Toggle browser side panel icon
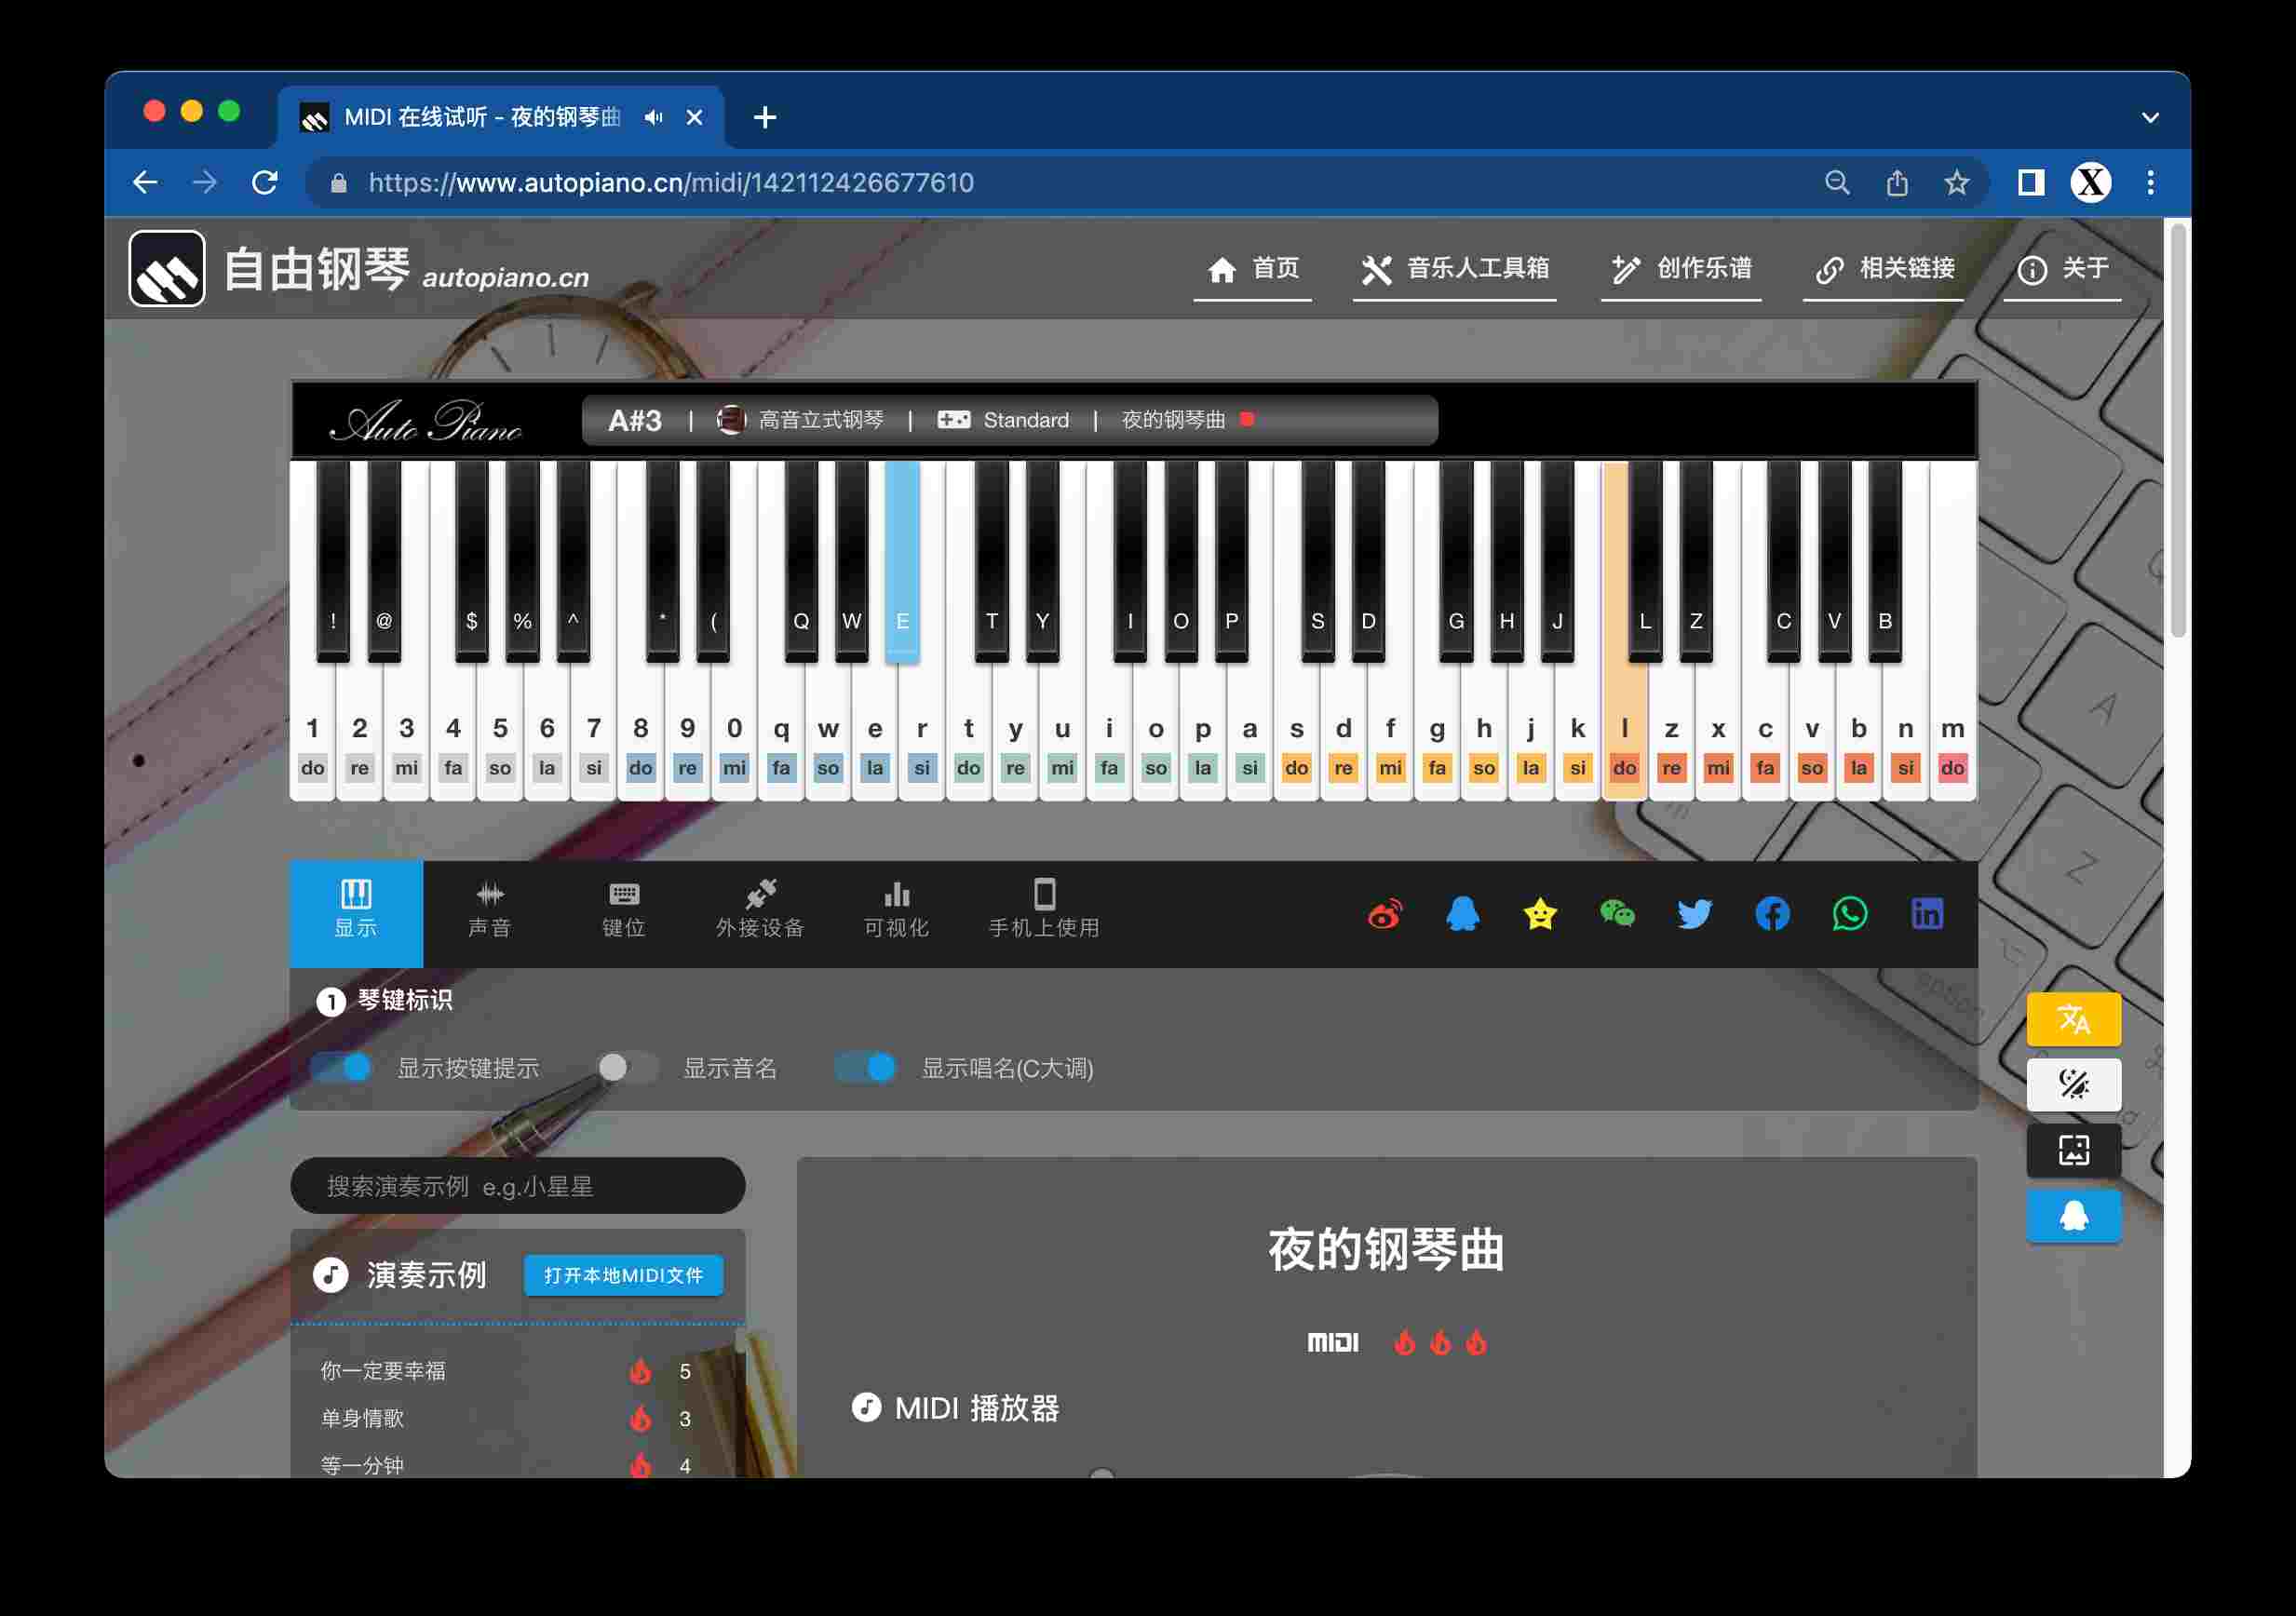2296x1616 pixels. 2030,183
